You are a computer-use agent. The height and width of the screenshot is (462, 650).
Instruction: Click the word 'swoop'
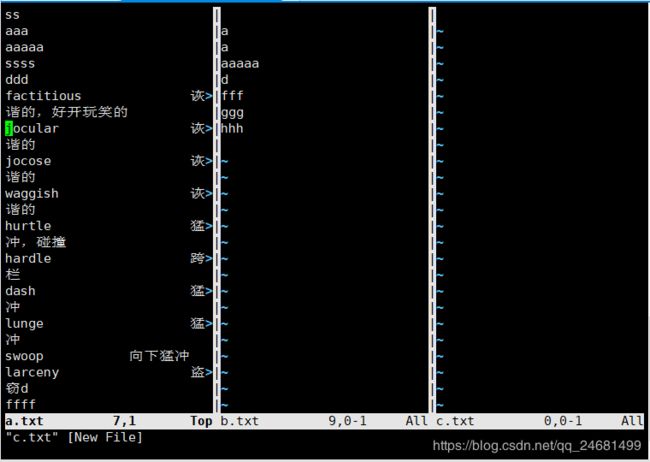click(24, 356)
